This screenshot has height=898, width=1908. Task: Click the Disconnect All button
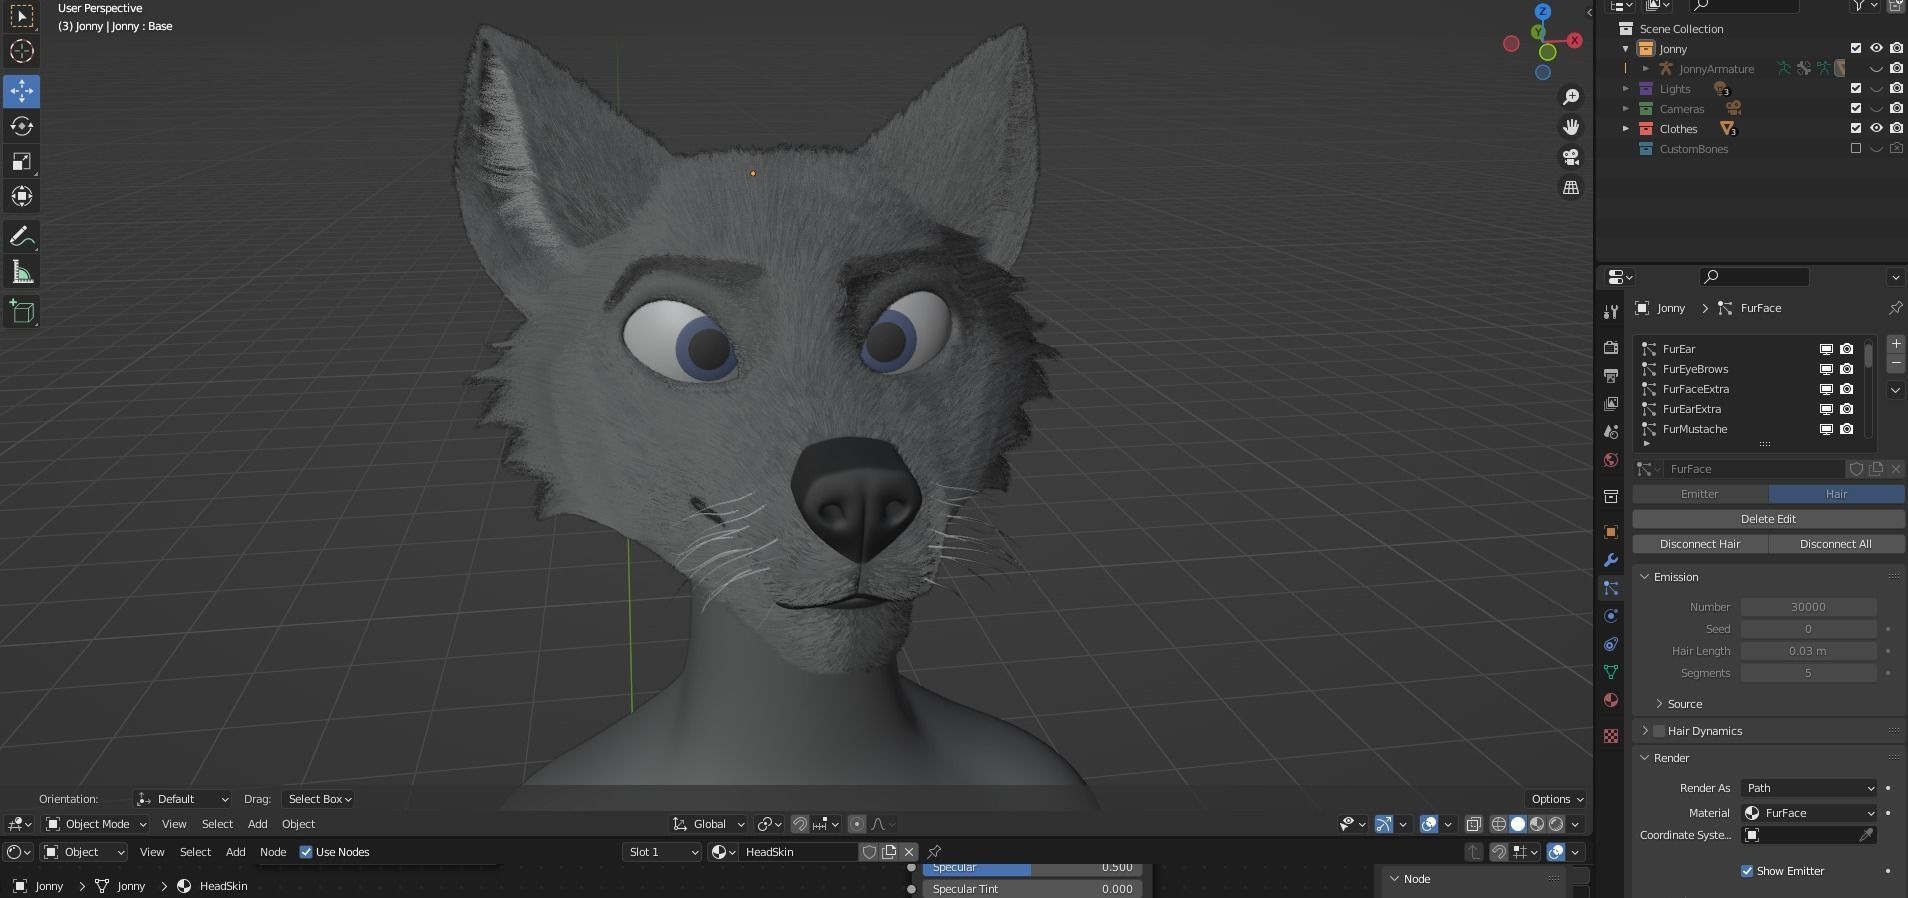pos(1836,544)
